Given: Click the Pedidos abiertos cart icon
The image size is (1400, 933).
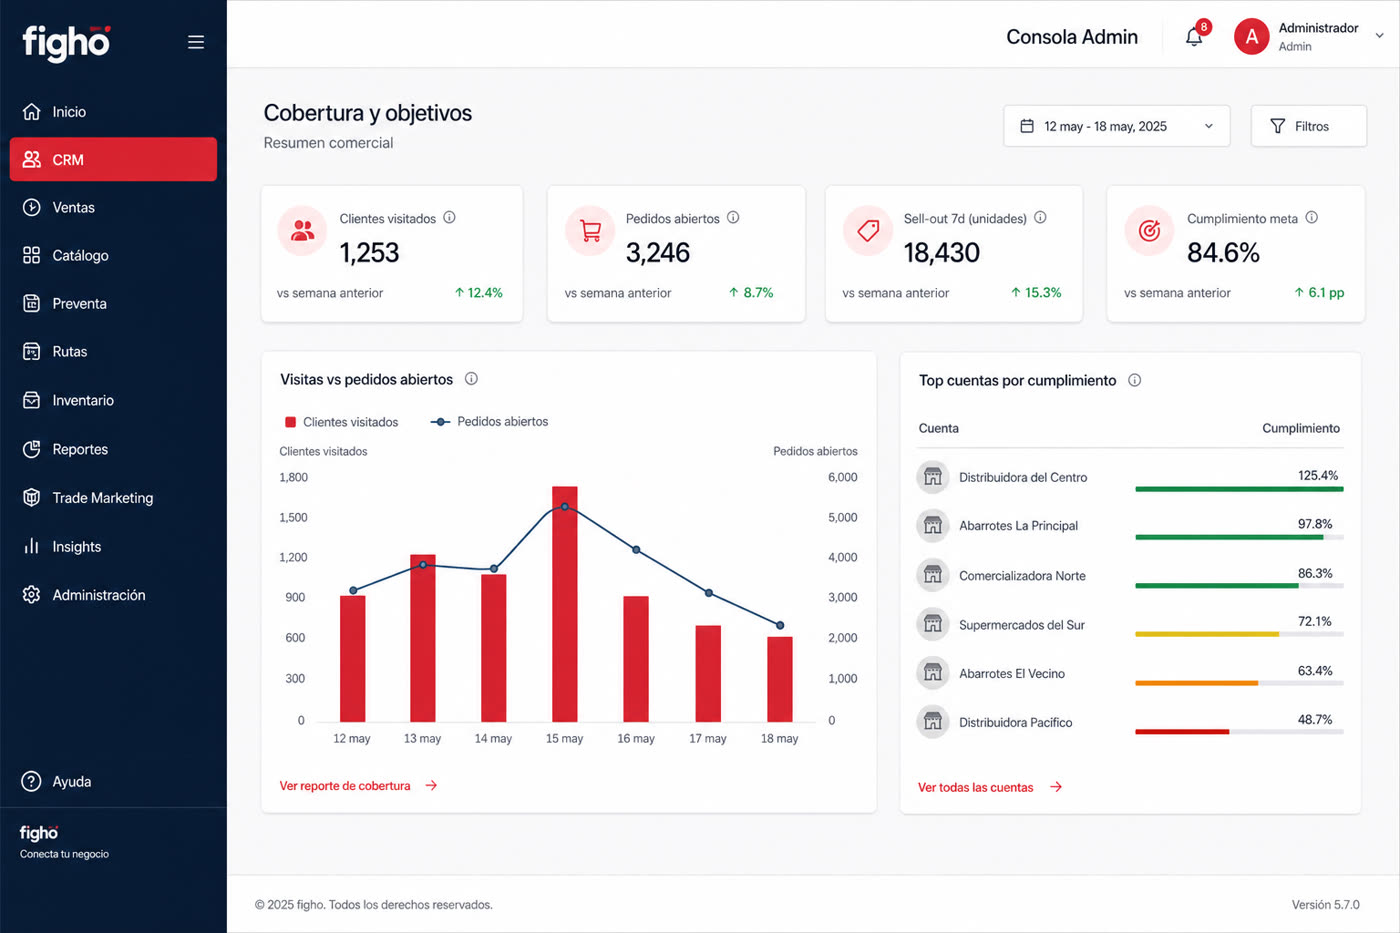Looking at the screenshot, I should 590,231.
